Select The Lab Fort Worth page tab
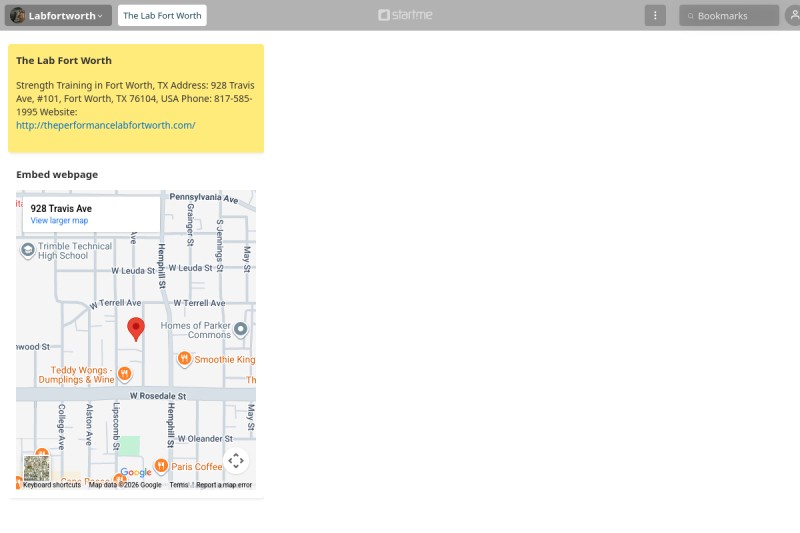Screen dimensions: 800x533 [x=162, y=15]
